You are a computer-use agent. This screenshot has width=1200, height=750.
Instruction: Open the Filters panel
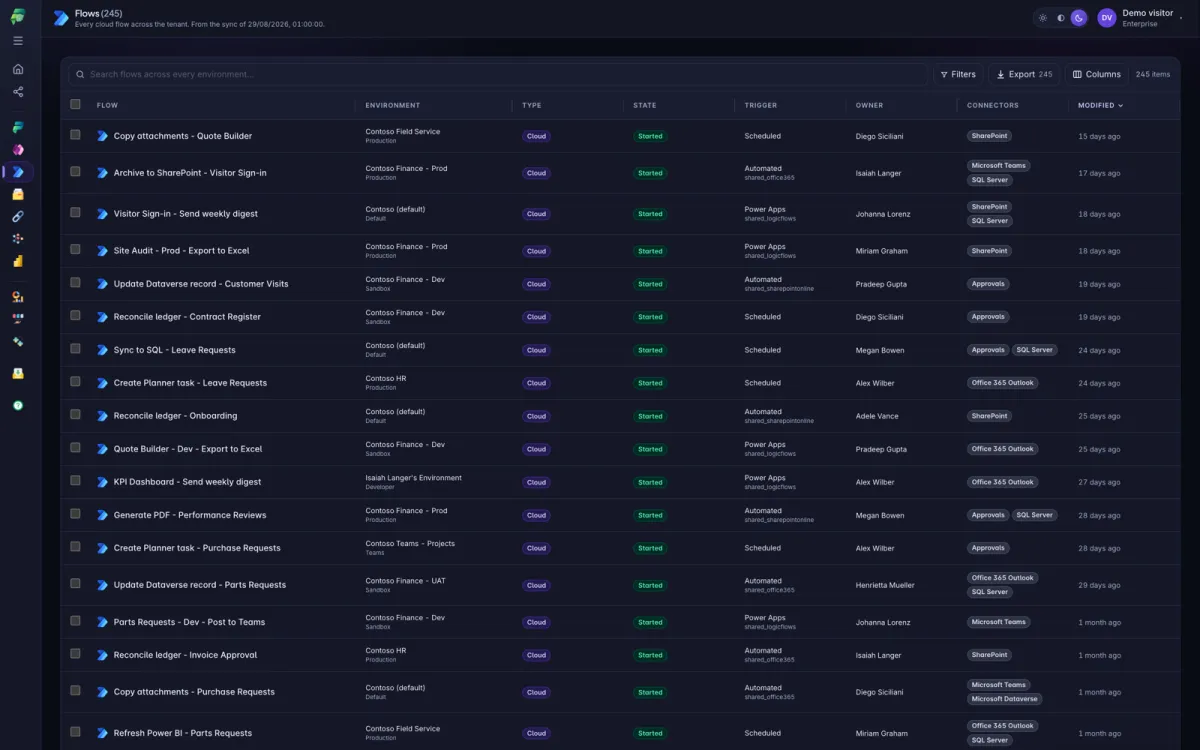point(957,74)
